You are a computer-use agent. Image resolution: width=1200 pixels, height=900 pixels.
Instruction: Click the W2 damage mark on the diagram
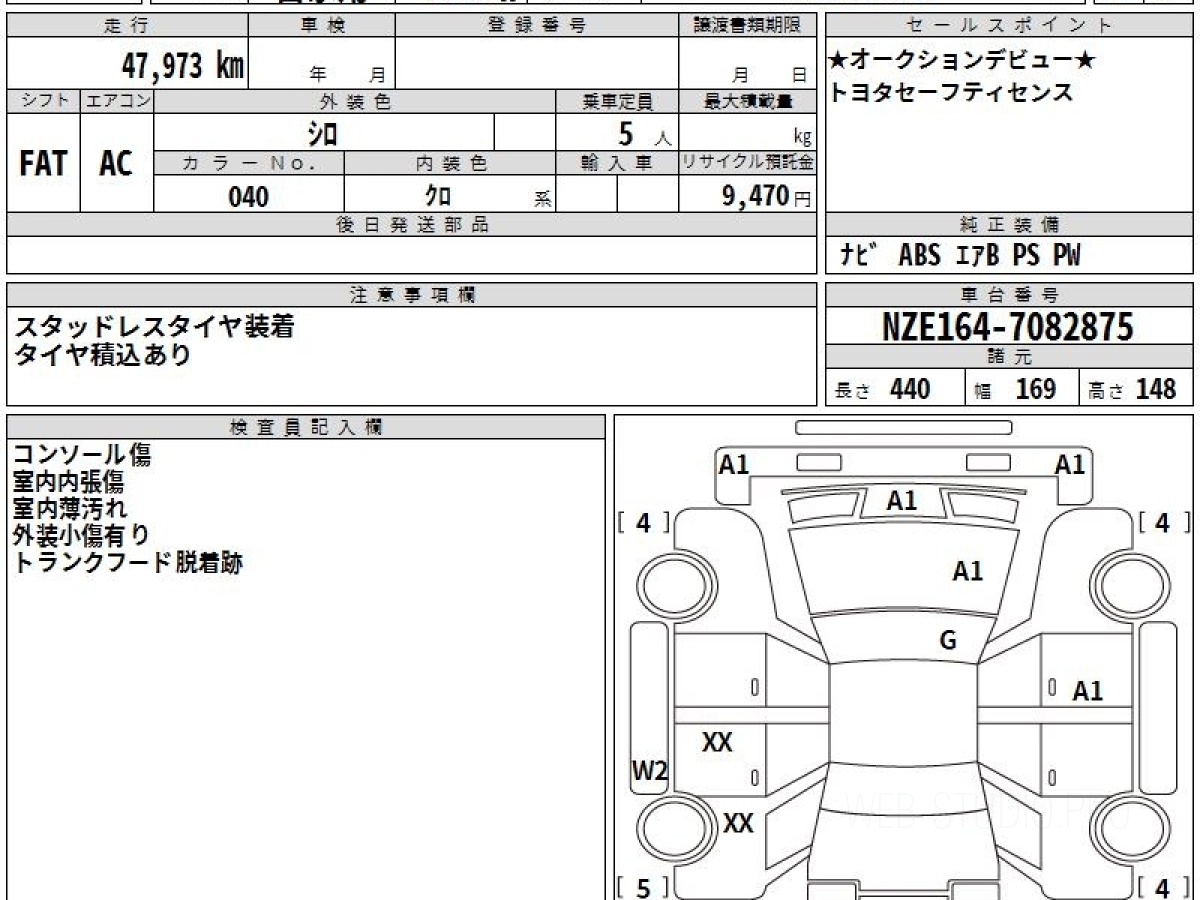point(649,770)
